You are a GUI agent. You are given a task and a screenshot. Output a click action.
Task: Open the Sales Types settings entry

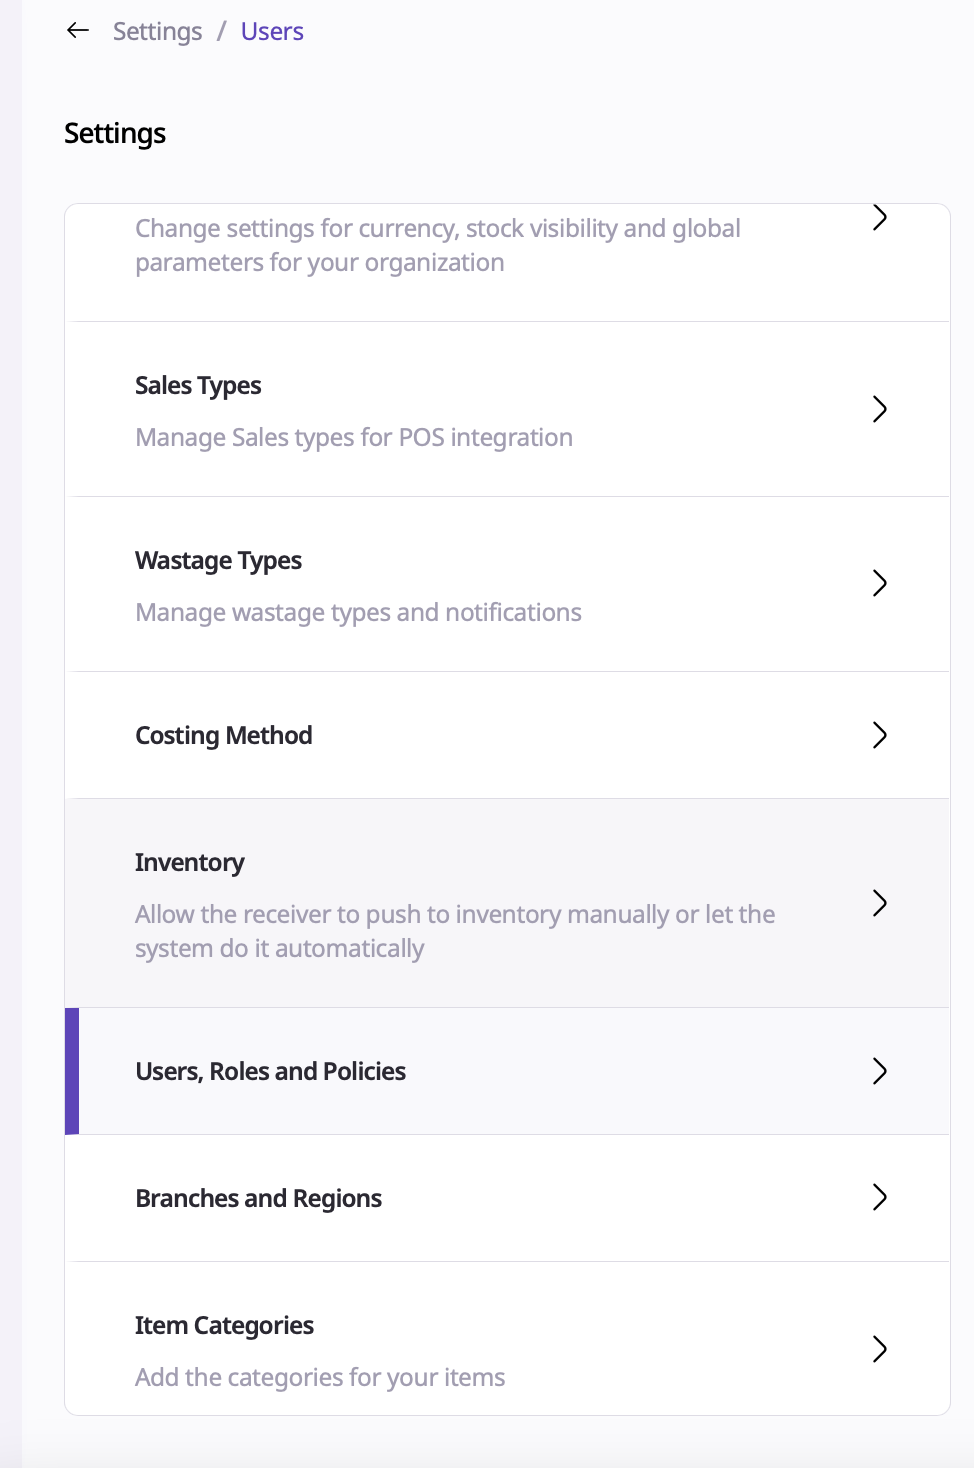pyautogui.click(x=198, y=386)
